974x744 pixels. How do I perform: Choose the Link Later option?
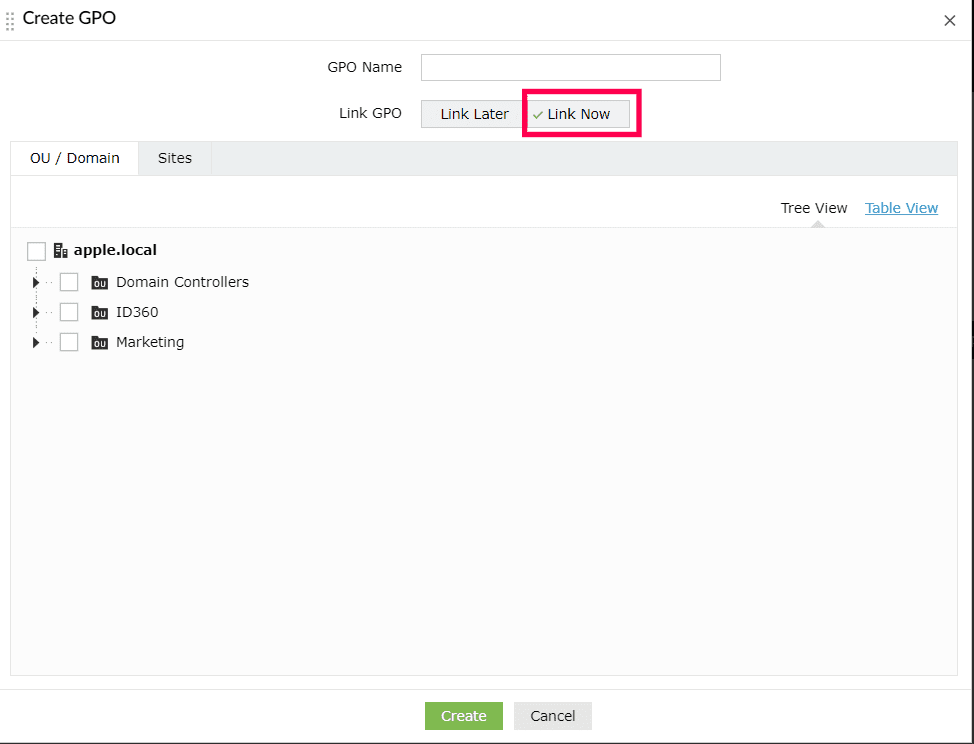[x=474, y=114]
